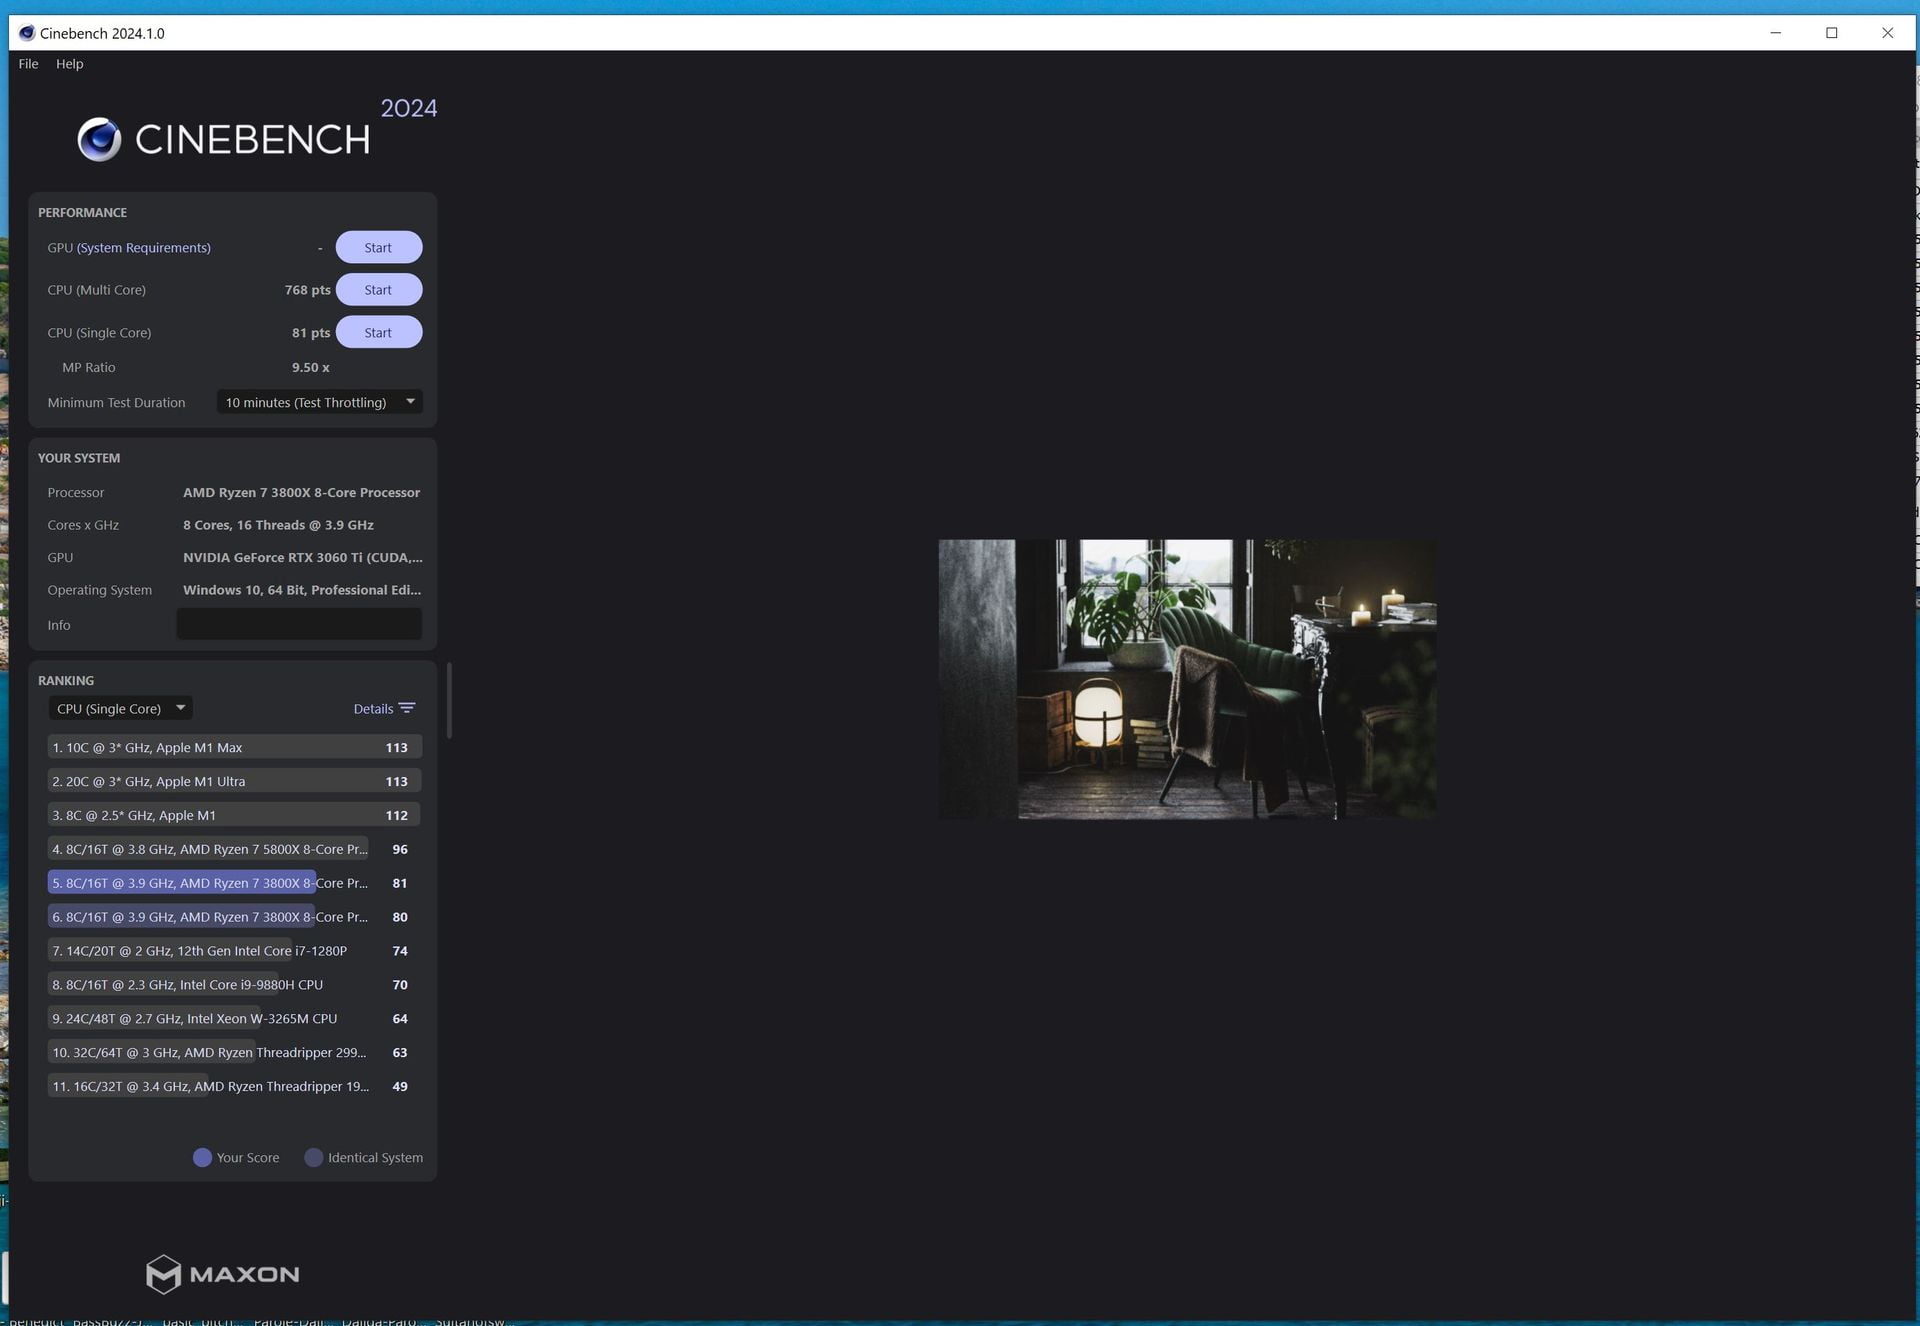The height and width of the screenshot is (1326, 1920).
Task: Click the Maxon logo icon
Action: 163,1274
